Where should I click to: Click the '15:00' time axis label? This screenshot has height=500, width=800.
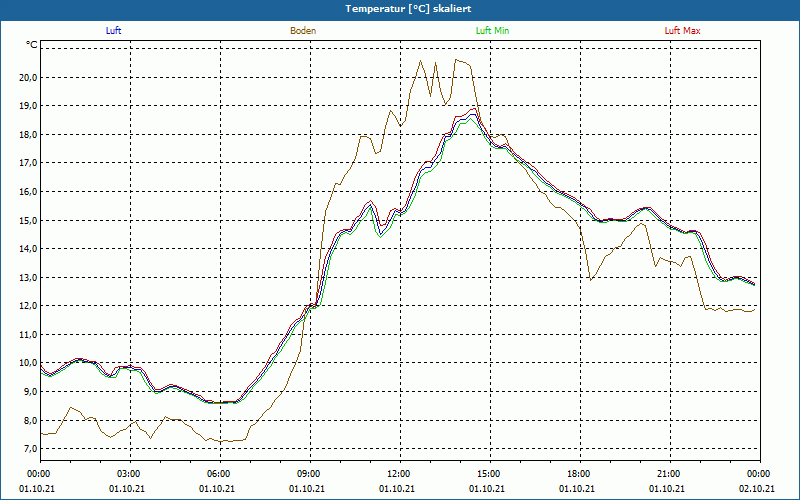(490, 474)
